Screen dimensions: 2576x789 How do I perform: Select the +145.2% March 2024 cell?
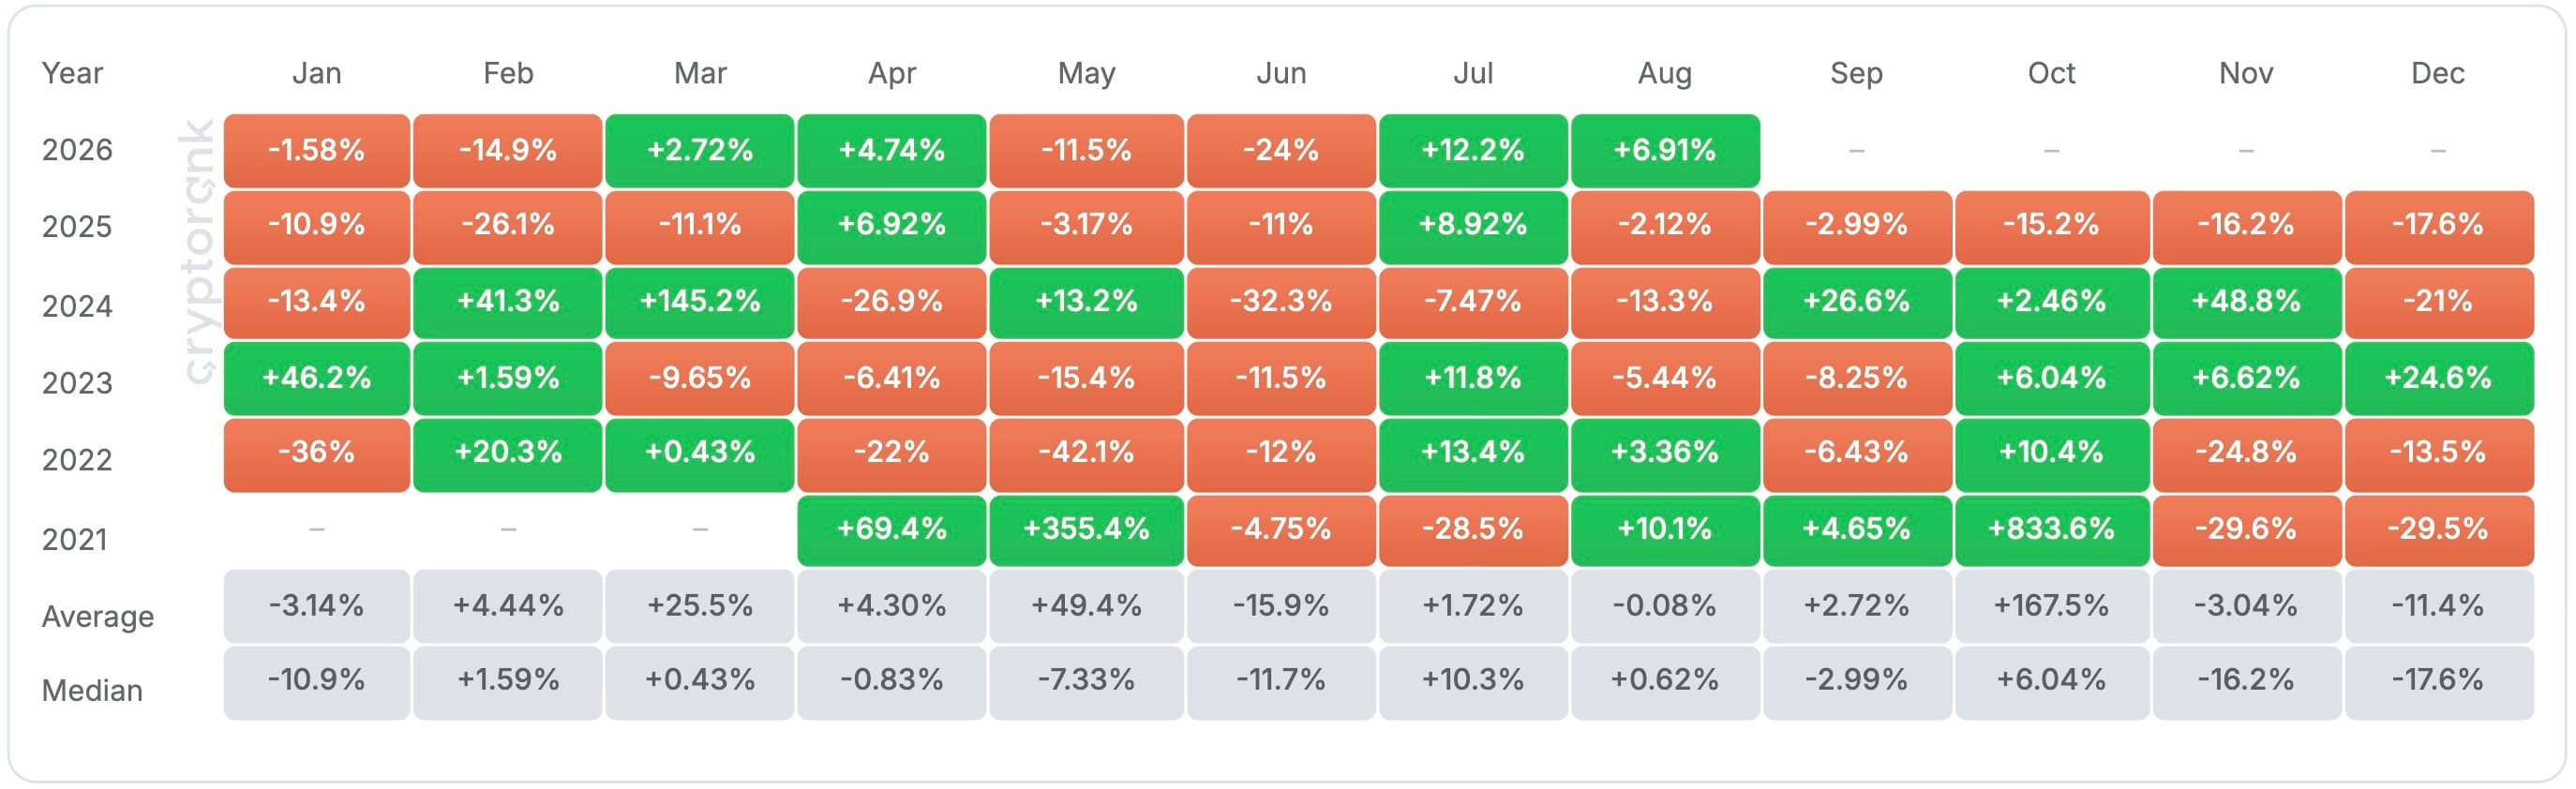click(700, 302)
